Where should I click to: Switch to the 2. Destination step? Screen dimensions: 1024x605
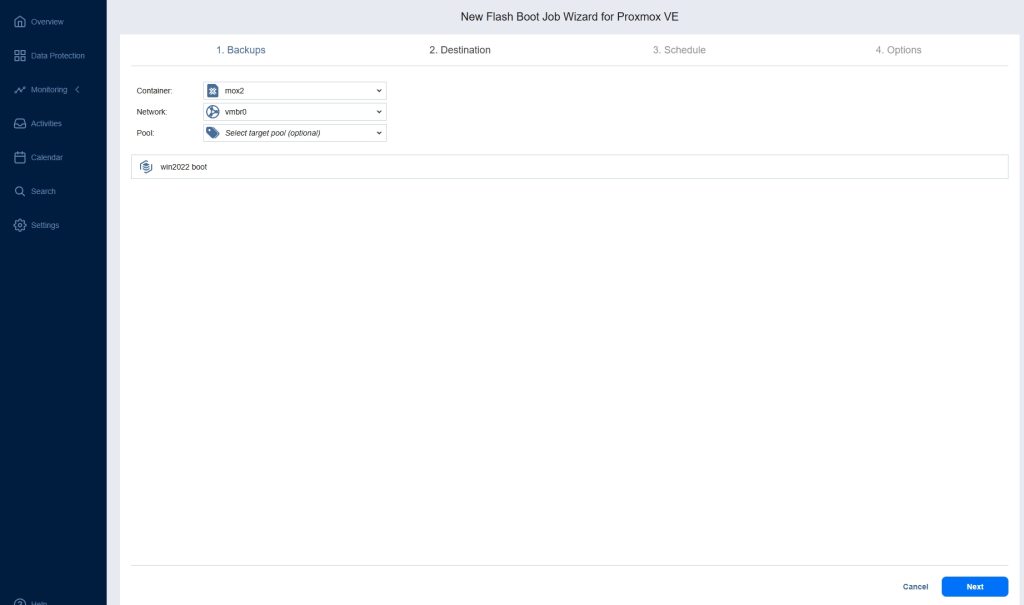tap(460, 50)
